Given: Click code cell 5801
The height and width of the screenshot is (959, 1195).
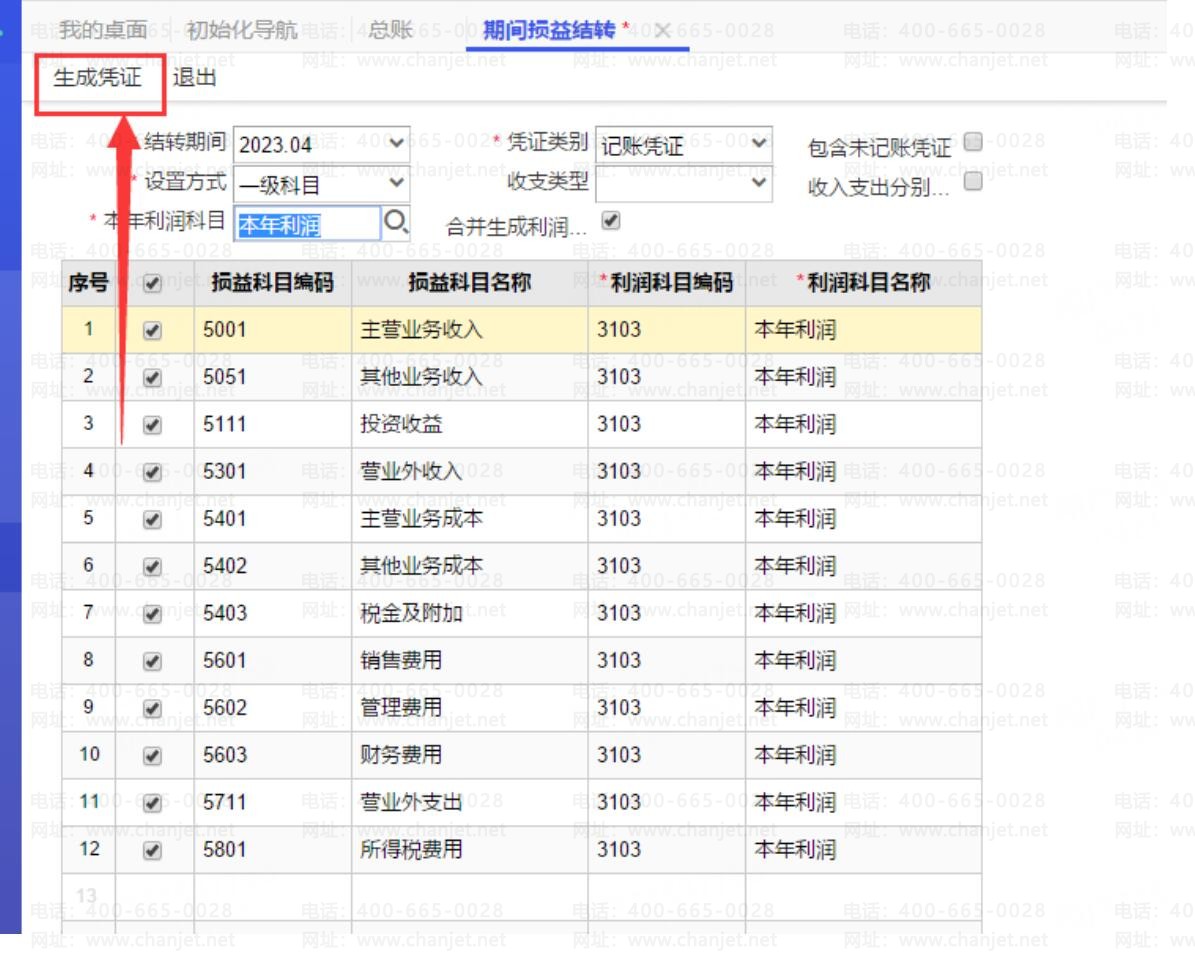Looking at the screenshot, I should [x=273, y=850].
